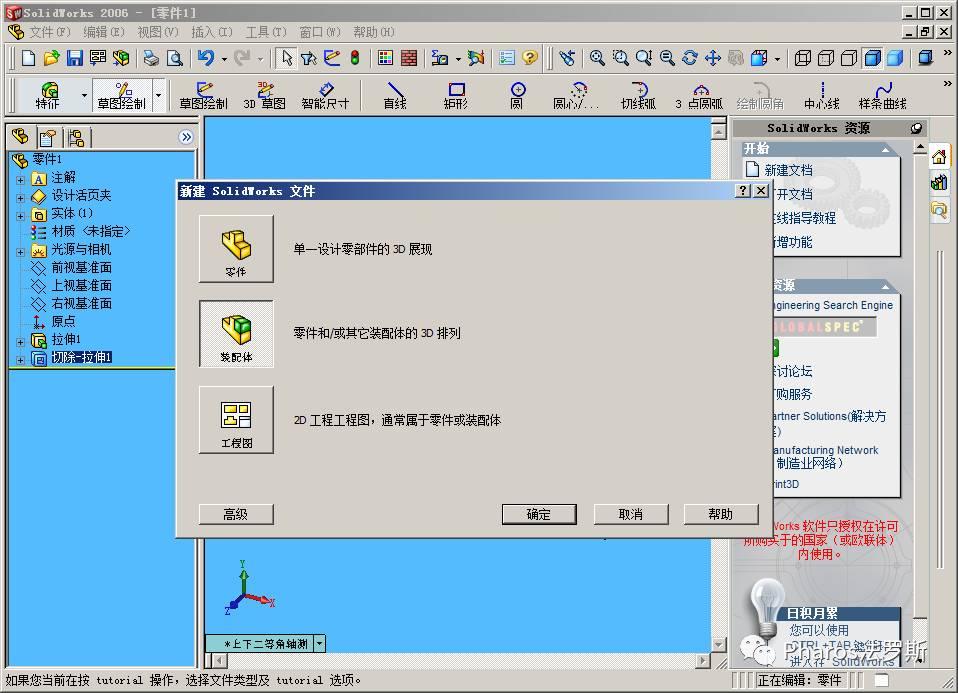Open the 工具 menu
Image resolution: width=958 pixels, height=693 pixels.
(x=264, y=31)
